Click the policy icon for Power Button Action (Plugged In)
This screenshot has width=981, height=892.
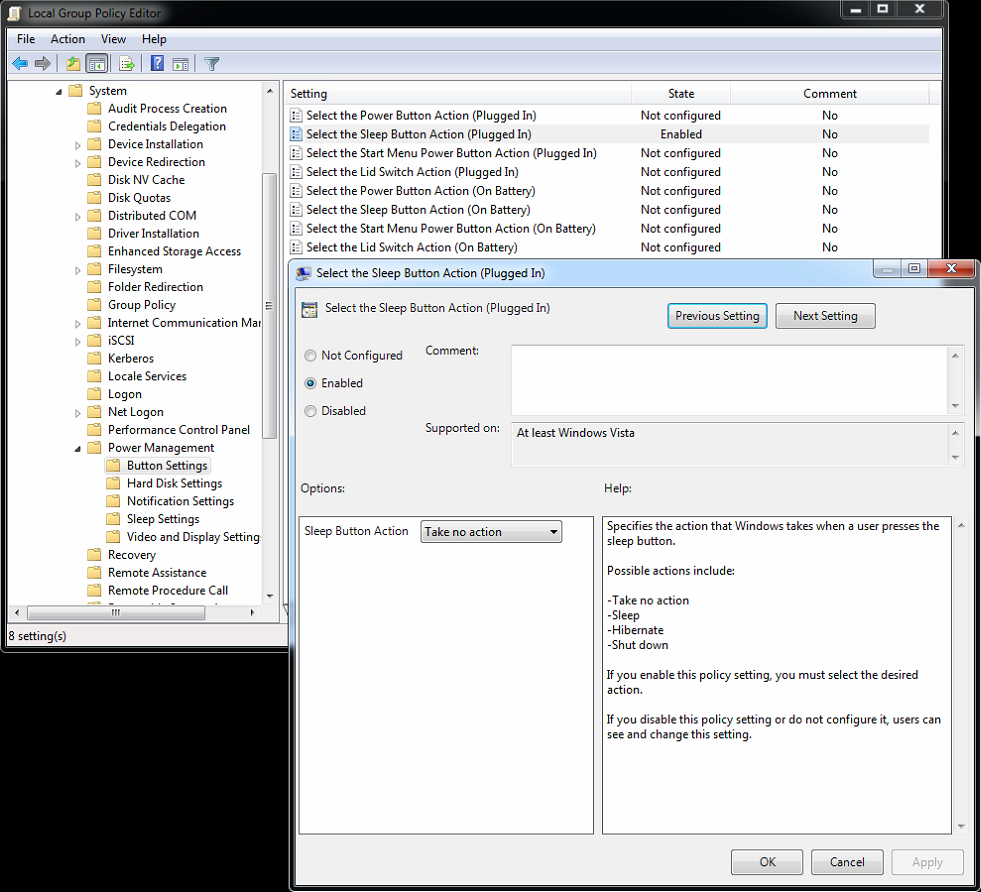click(296, 116)
